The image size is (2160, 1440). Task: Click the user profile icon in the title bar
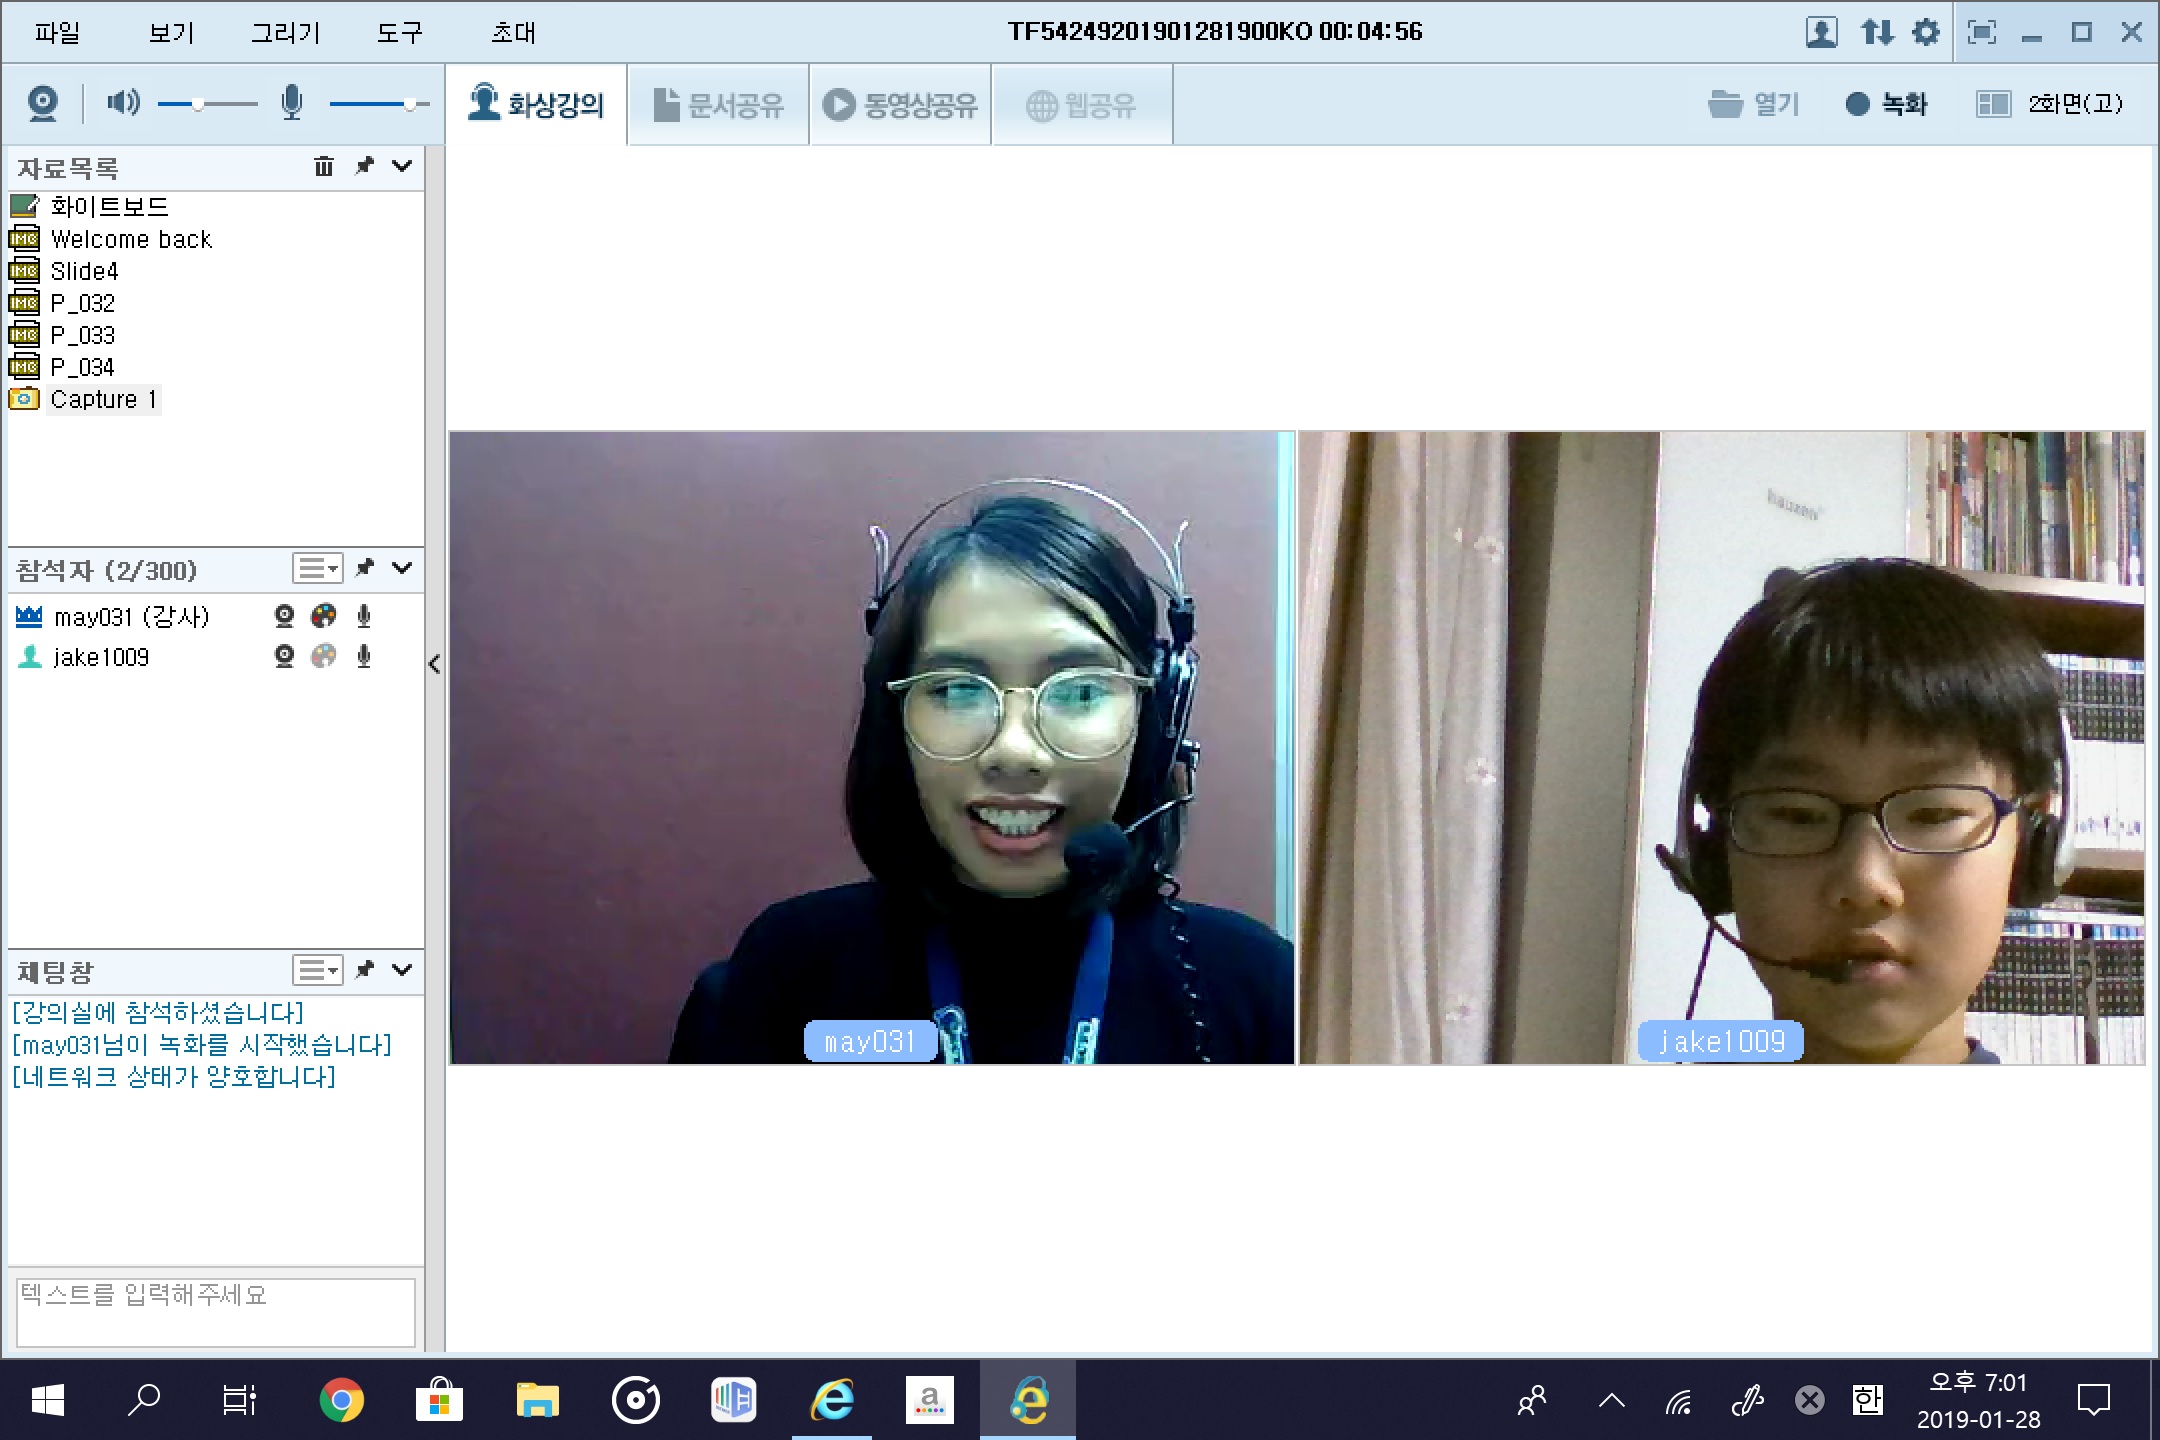coord(1821,32)
